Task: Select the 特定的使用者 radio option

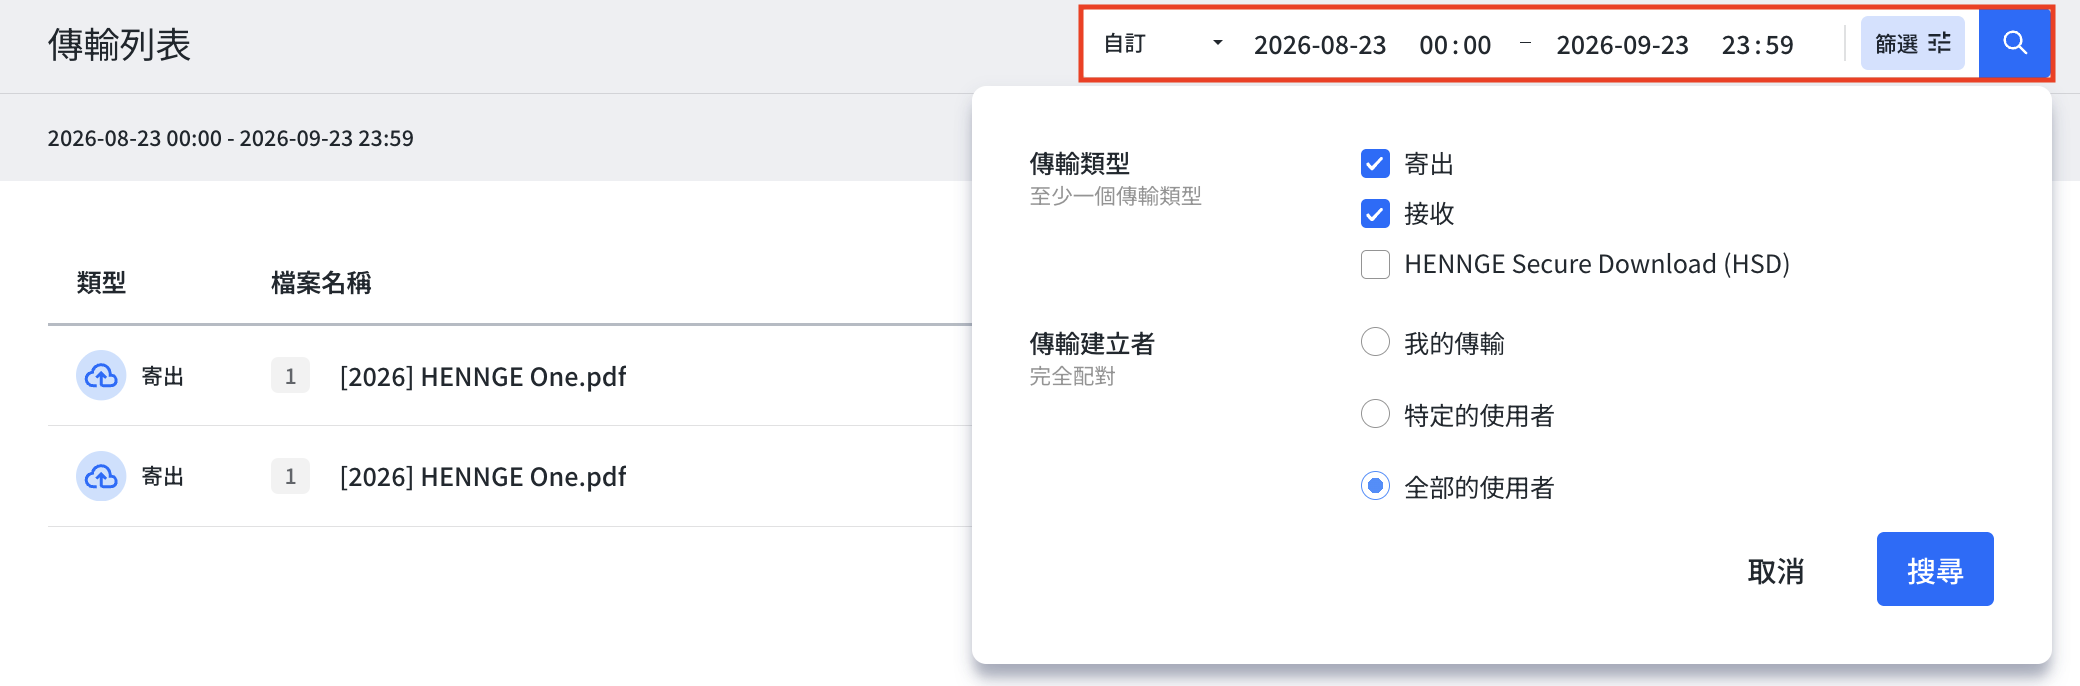Action: [x=1375, y=414]
